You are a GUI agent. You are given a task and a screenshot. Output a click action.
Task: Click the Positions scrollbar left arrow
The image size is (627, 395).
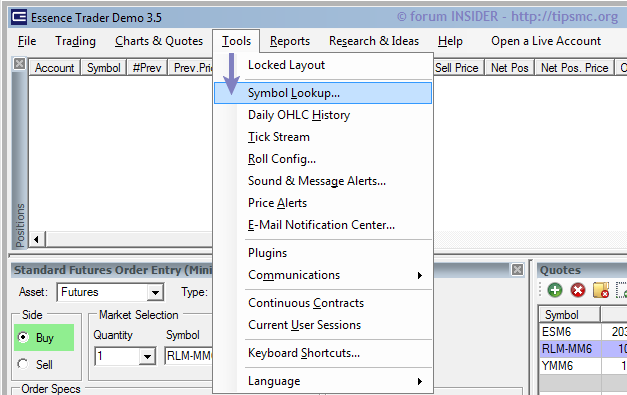(x=37, y=239)
